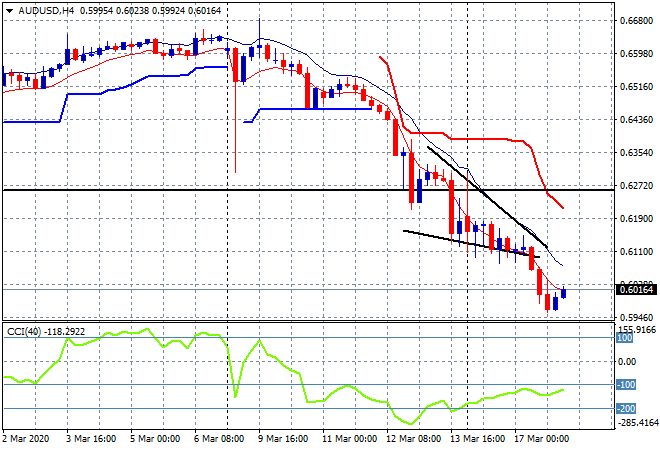Select the thick red upper stop line

click(480, 138)
